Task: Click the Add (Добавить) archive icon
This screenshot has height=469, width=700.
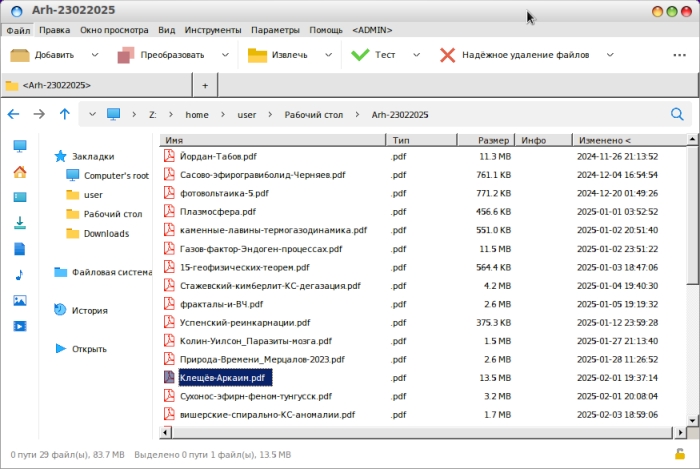Action: 20,55
